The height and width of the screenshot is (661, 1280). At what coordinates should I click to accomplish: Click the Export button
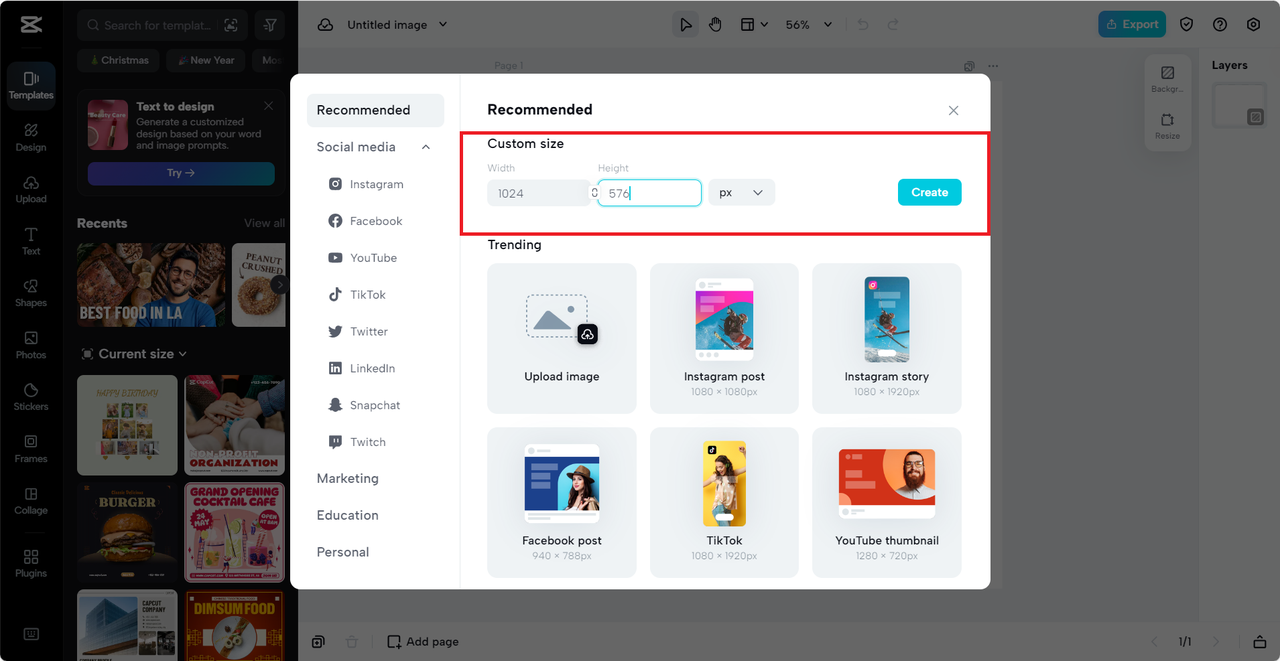tap(1132, 25)
